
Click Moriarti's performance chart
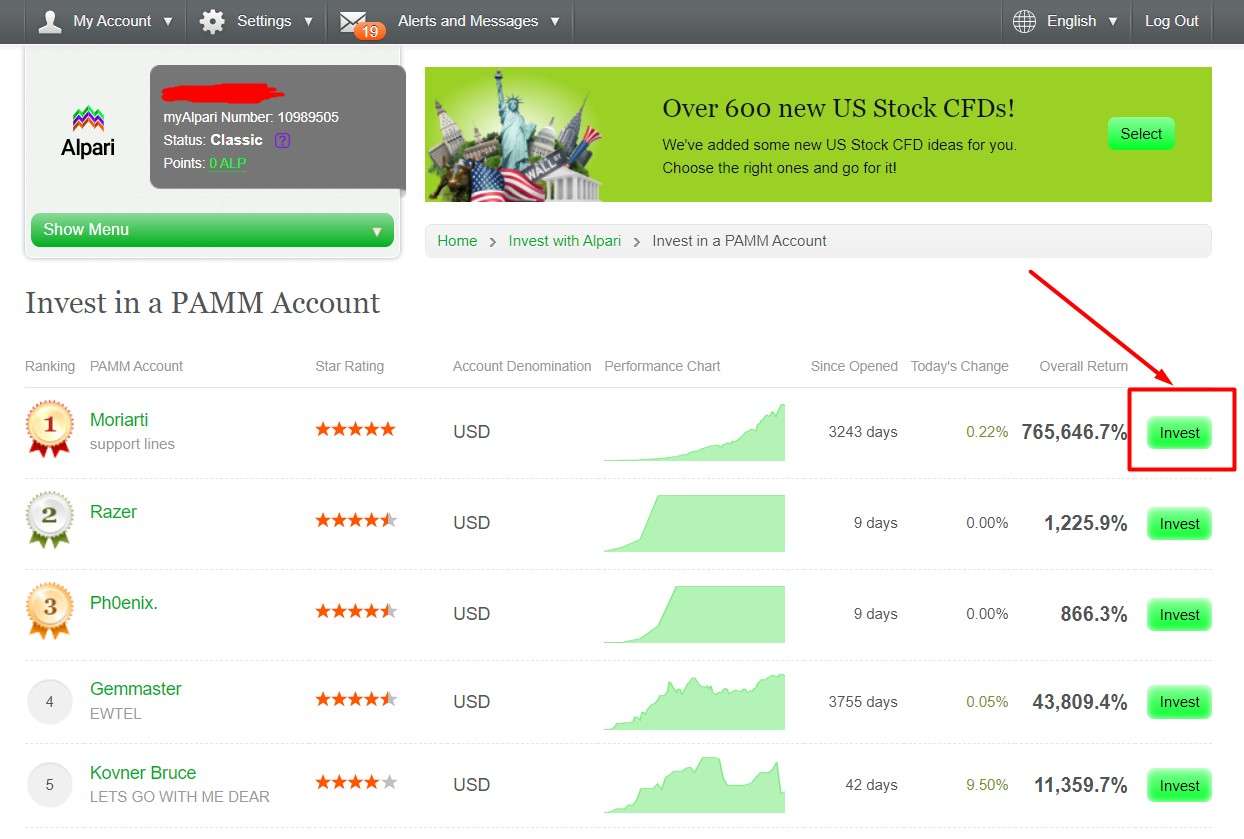(x=694, y=432)
